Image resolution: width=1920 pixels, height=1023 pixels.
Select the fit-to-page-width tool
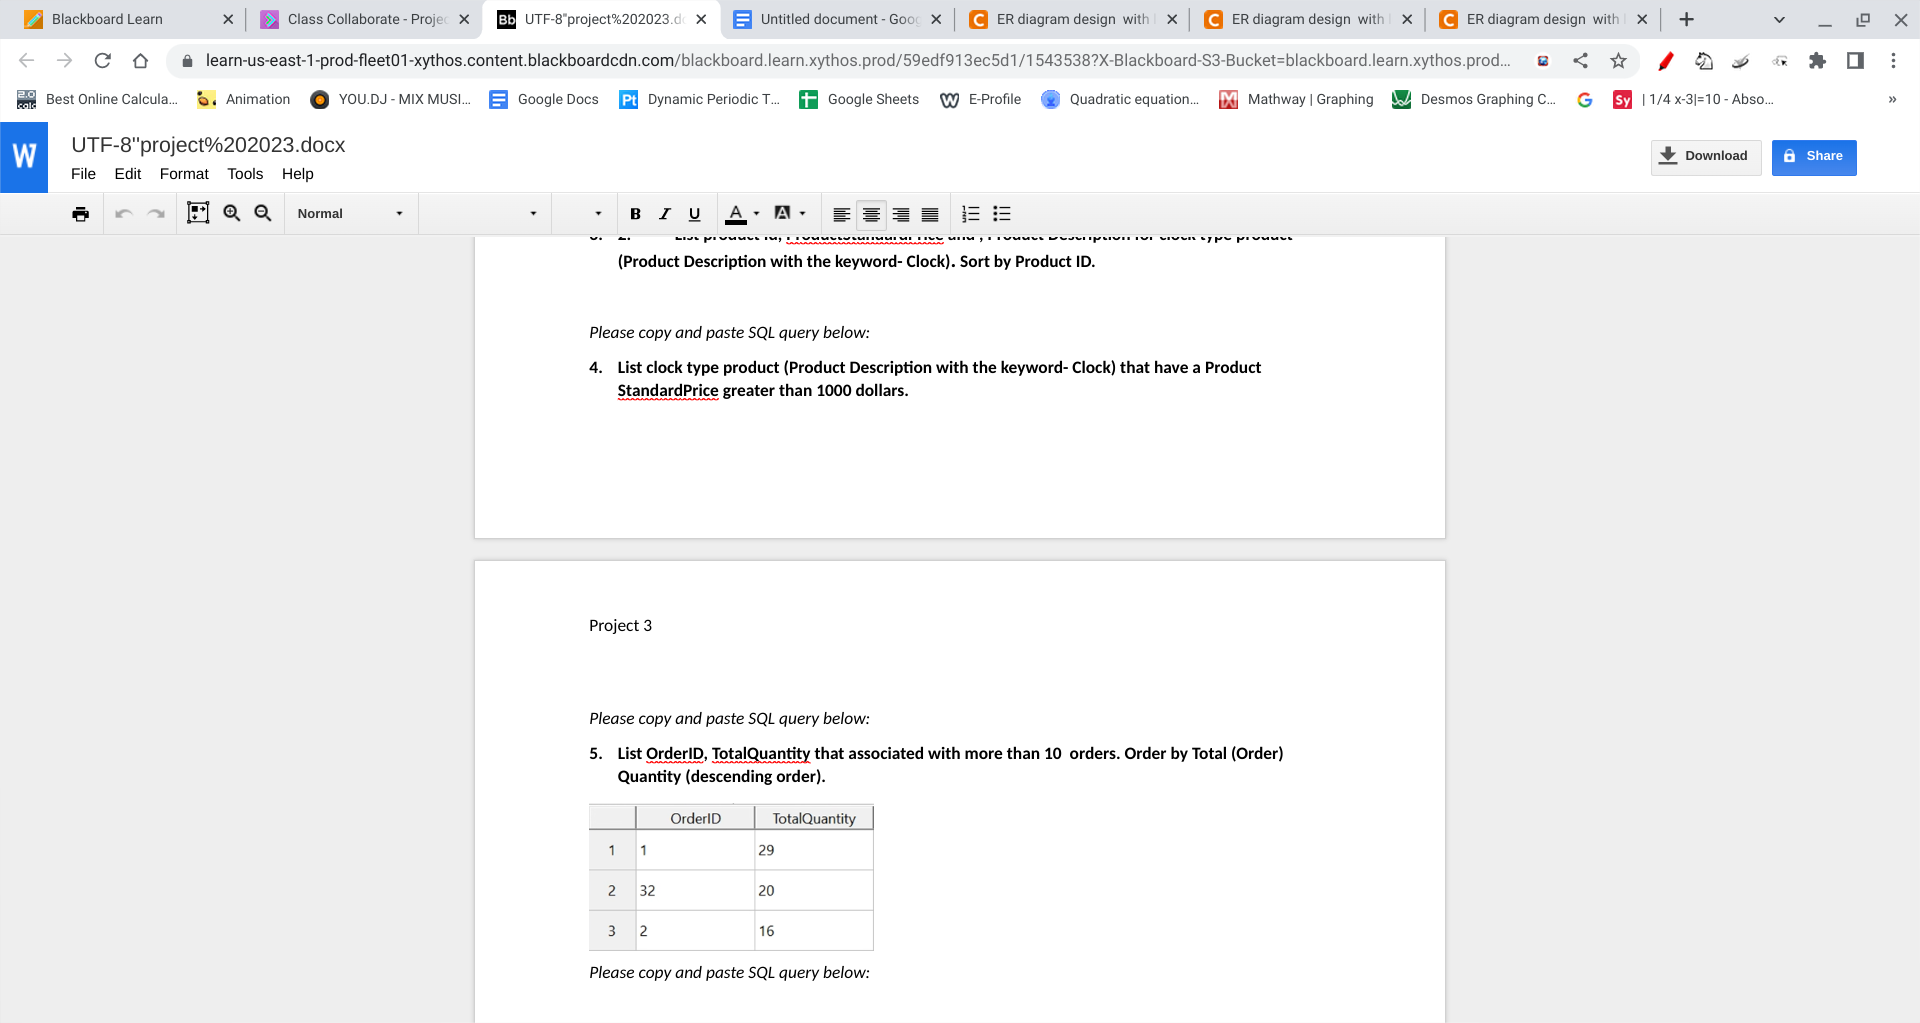198,213
